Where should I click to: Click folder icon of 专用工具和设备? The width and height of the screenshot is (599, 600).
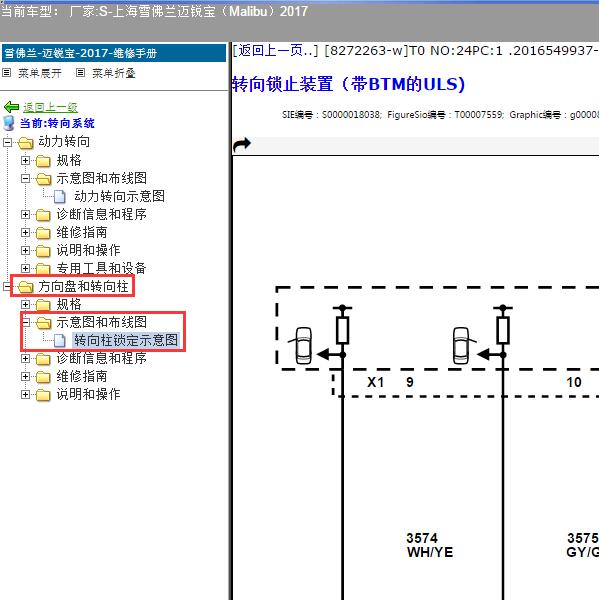pyautogui.click(x=43, y=269)
